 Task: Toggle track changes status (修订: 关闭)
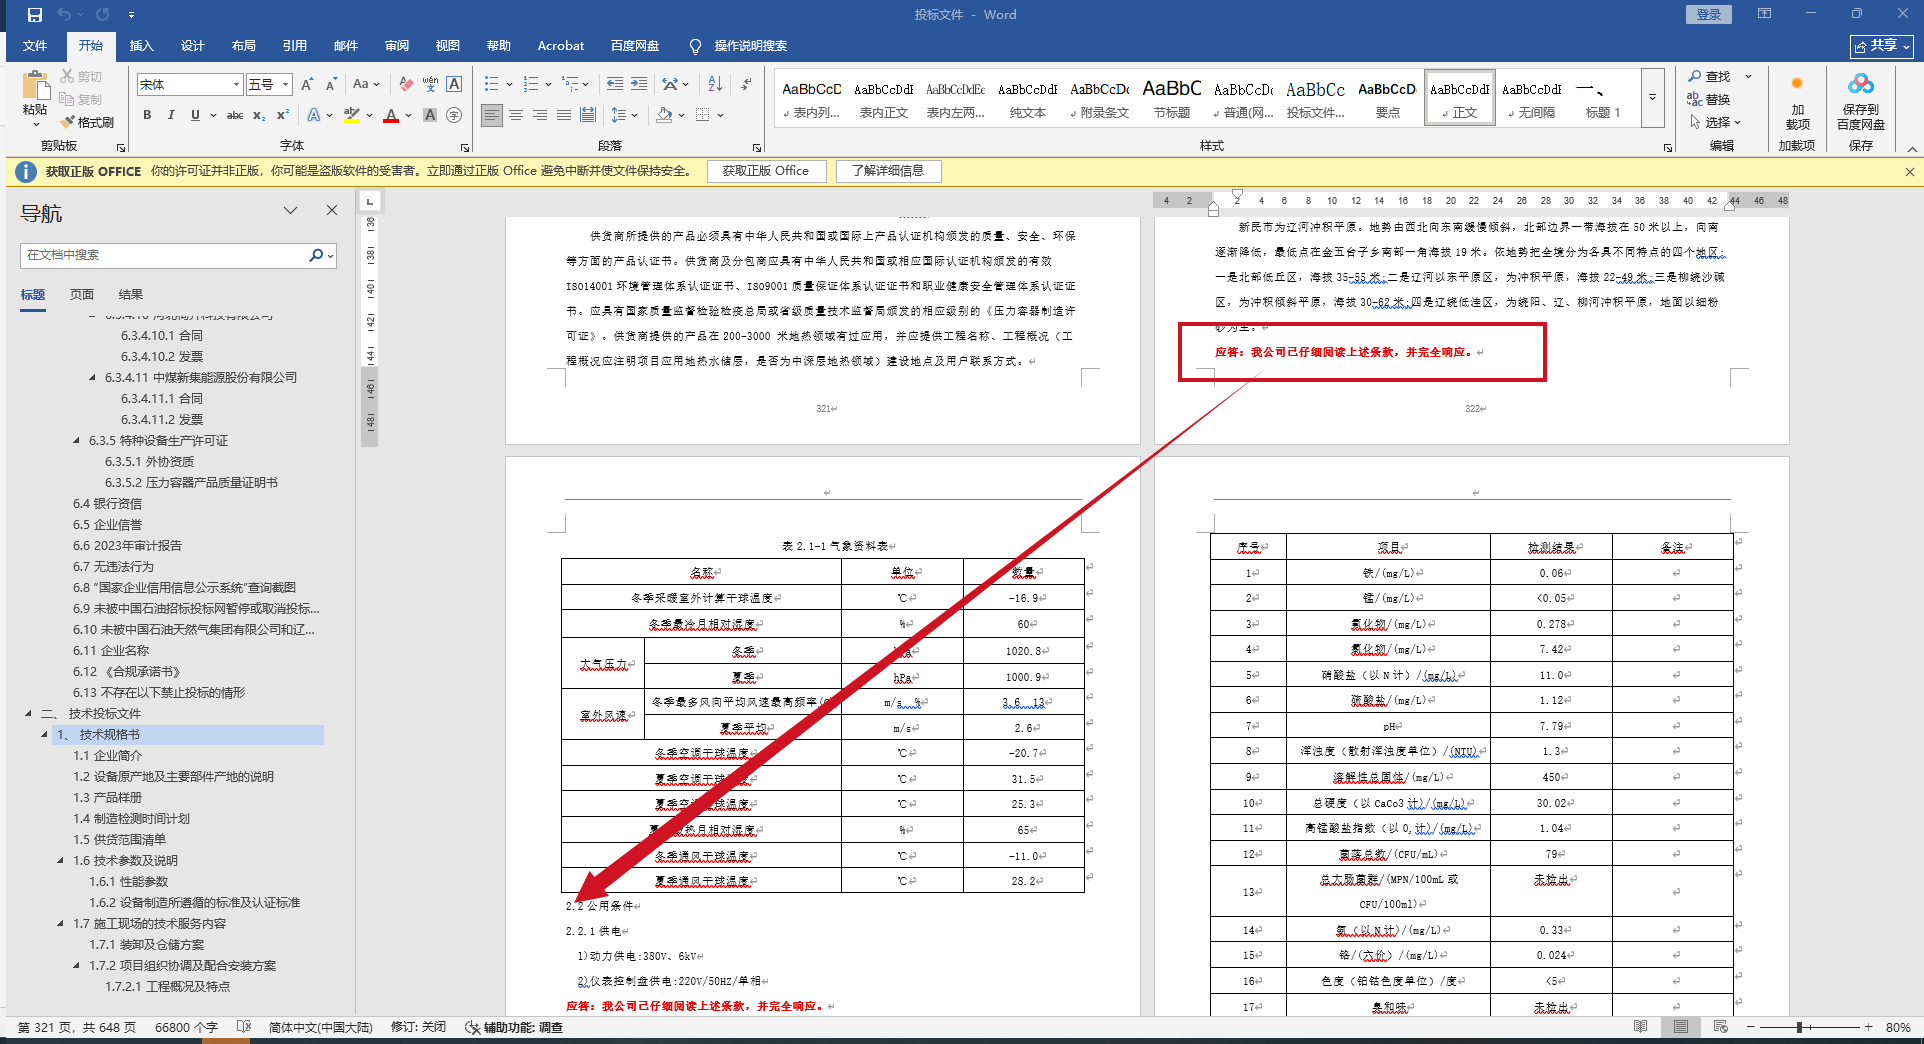tap(418, 1027)
